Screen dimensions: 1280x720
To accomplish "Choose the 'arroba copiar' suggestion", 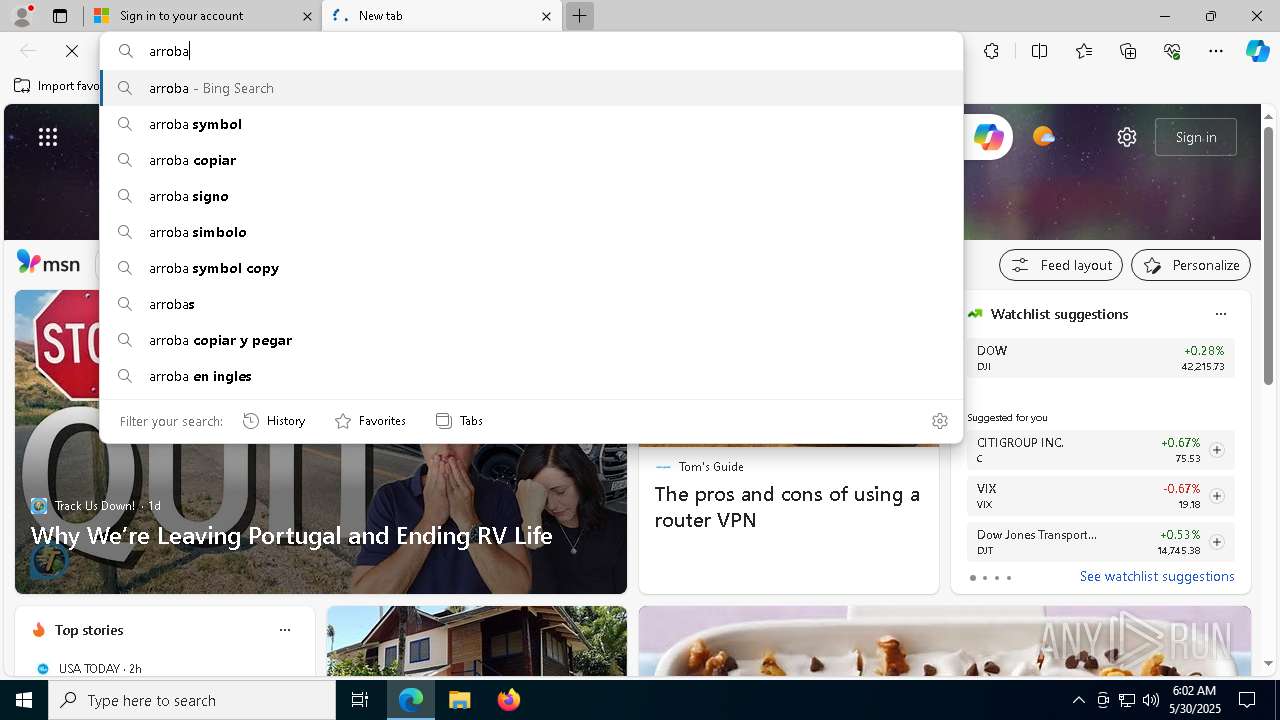I will tap(531, 160).
